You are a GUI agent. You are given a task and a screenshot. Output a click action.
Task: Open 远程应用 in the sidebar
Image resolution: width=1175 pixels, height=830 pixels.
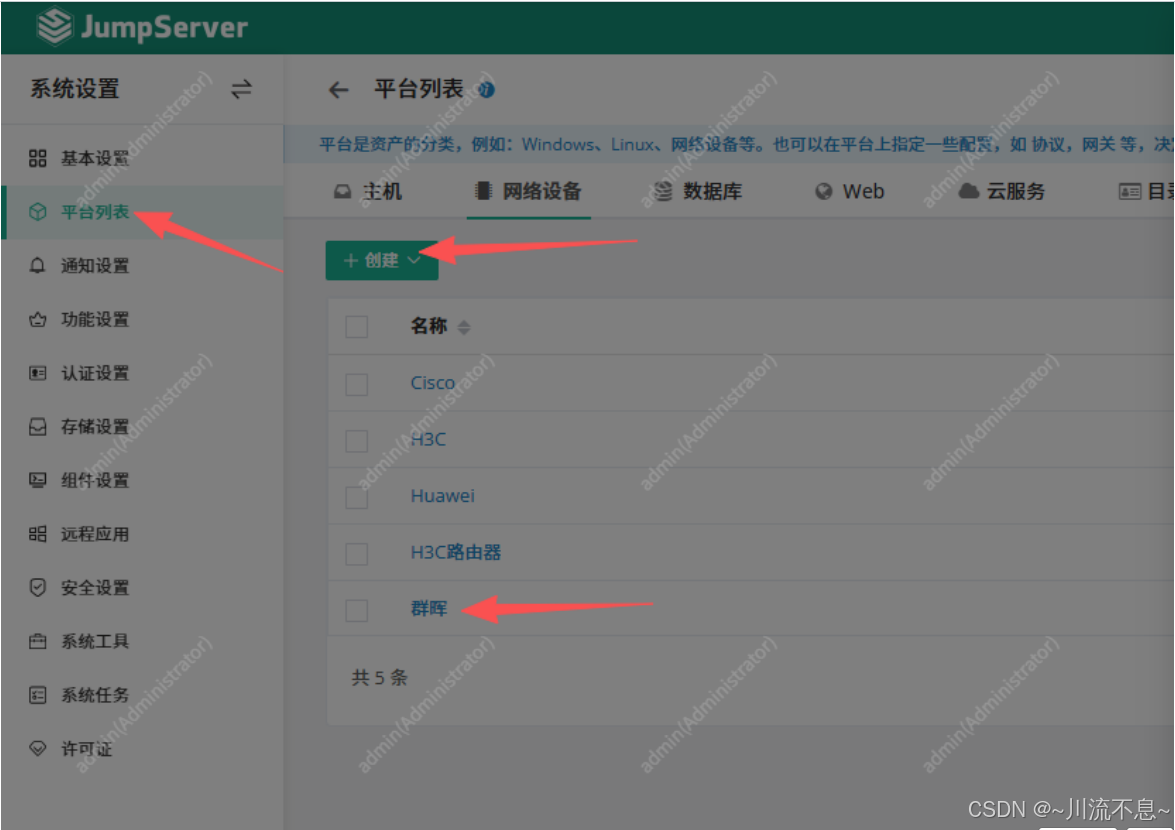(x=95, y=533)
